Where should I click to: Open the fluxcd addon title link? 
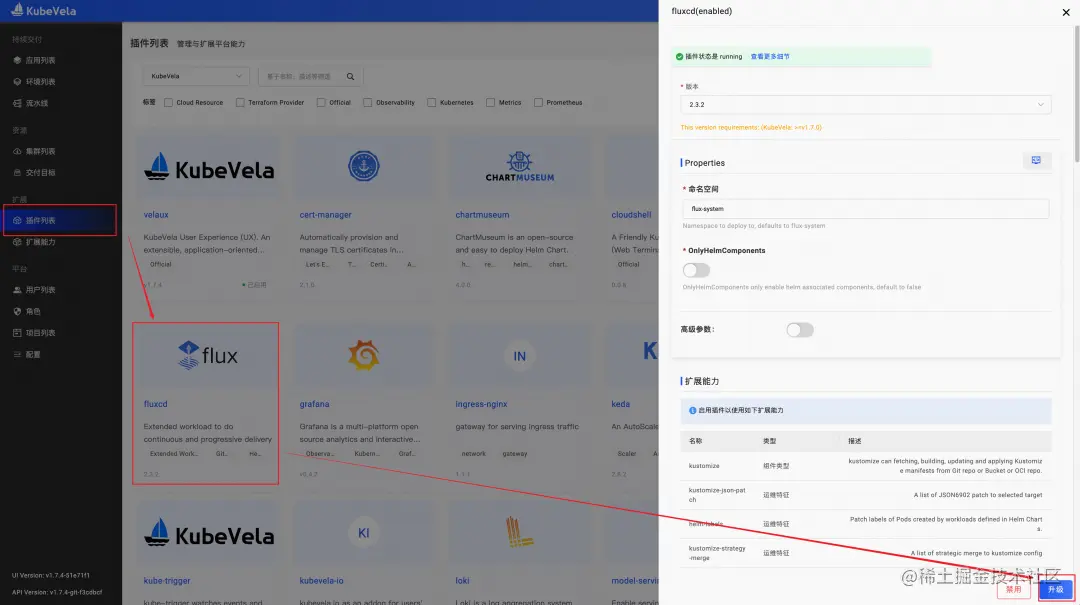coord(156,404)
